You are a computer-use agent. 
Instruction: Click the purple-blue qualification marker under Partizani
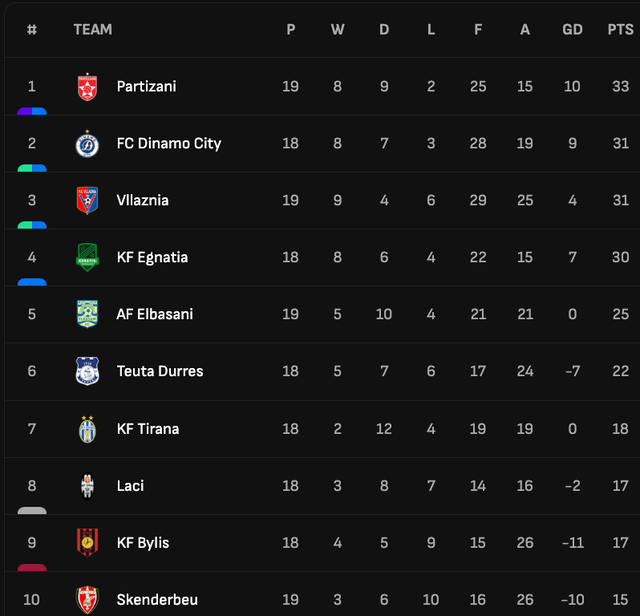(x=32, y=111)
